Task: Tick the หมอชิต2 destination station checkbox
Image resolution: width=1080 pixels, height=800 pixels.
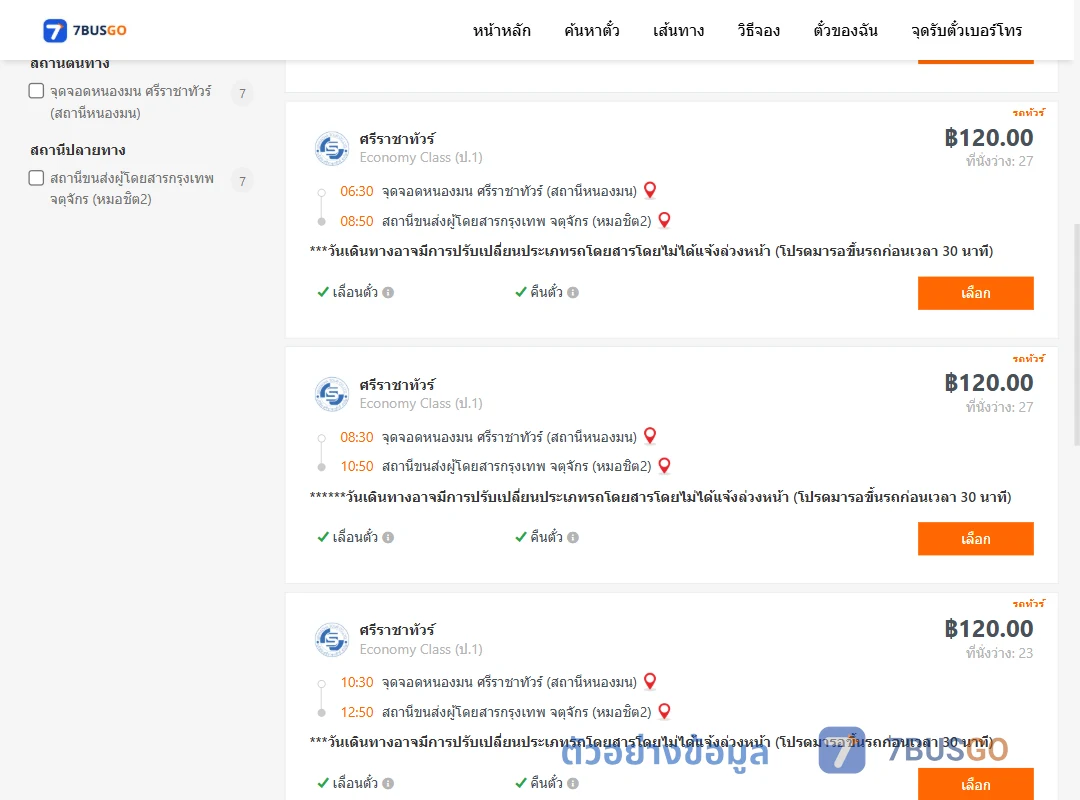Action: pyautogui.click(x=37, y=178)
